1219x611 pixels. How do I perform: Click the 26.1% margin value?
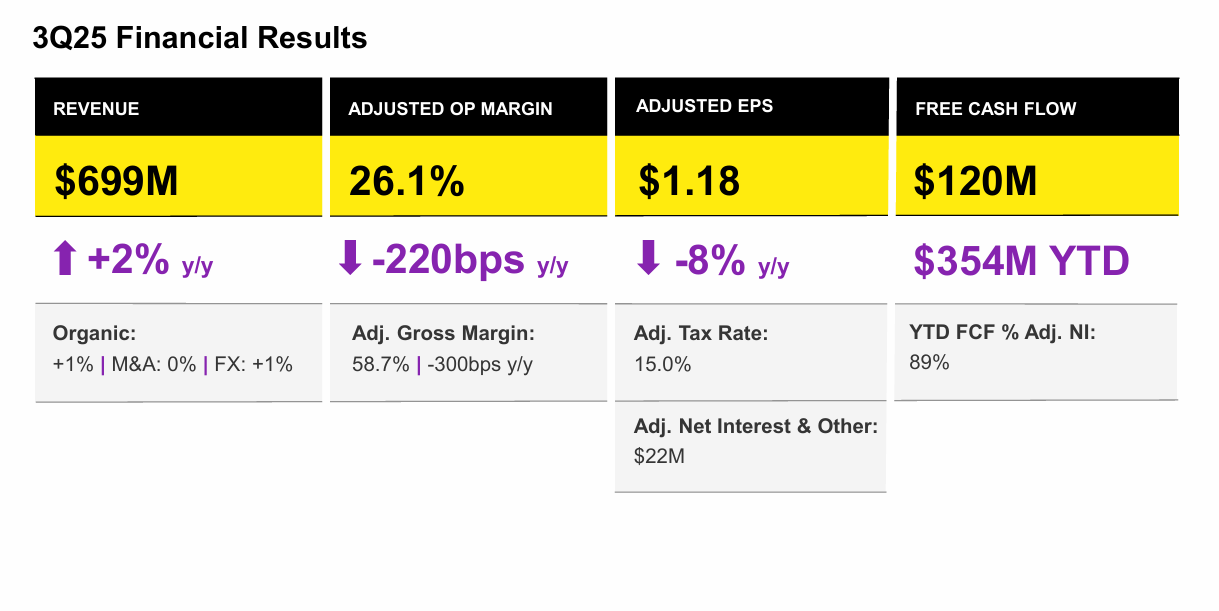pyautogui.click(x=407, y=181)
